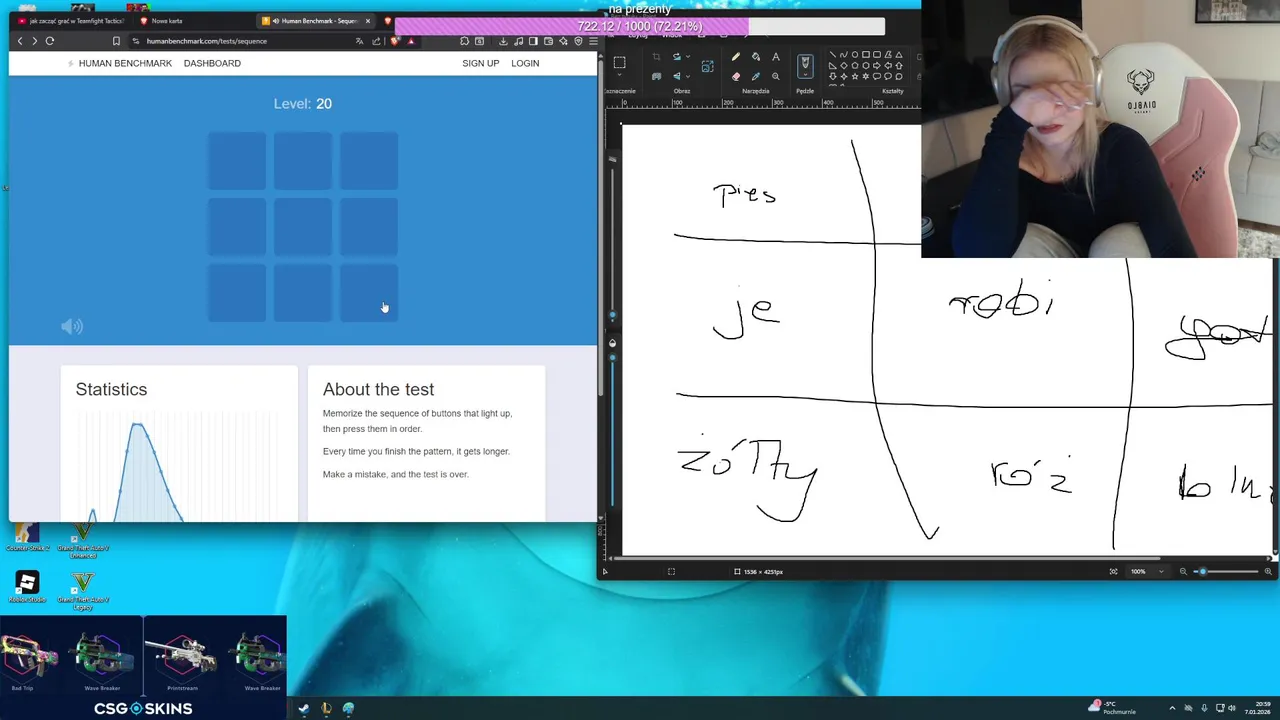Open the rotate dropdown arrow in Paint
Viewport: 1280px width, 720px height.
point(688,57)
